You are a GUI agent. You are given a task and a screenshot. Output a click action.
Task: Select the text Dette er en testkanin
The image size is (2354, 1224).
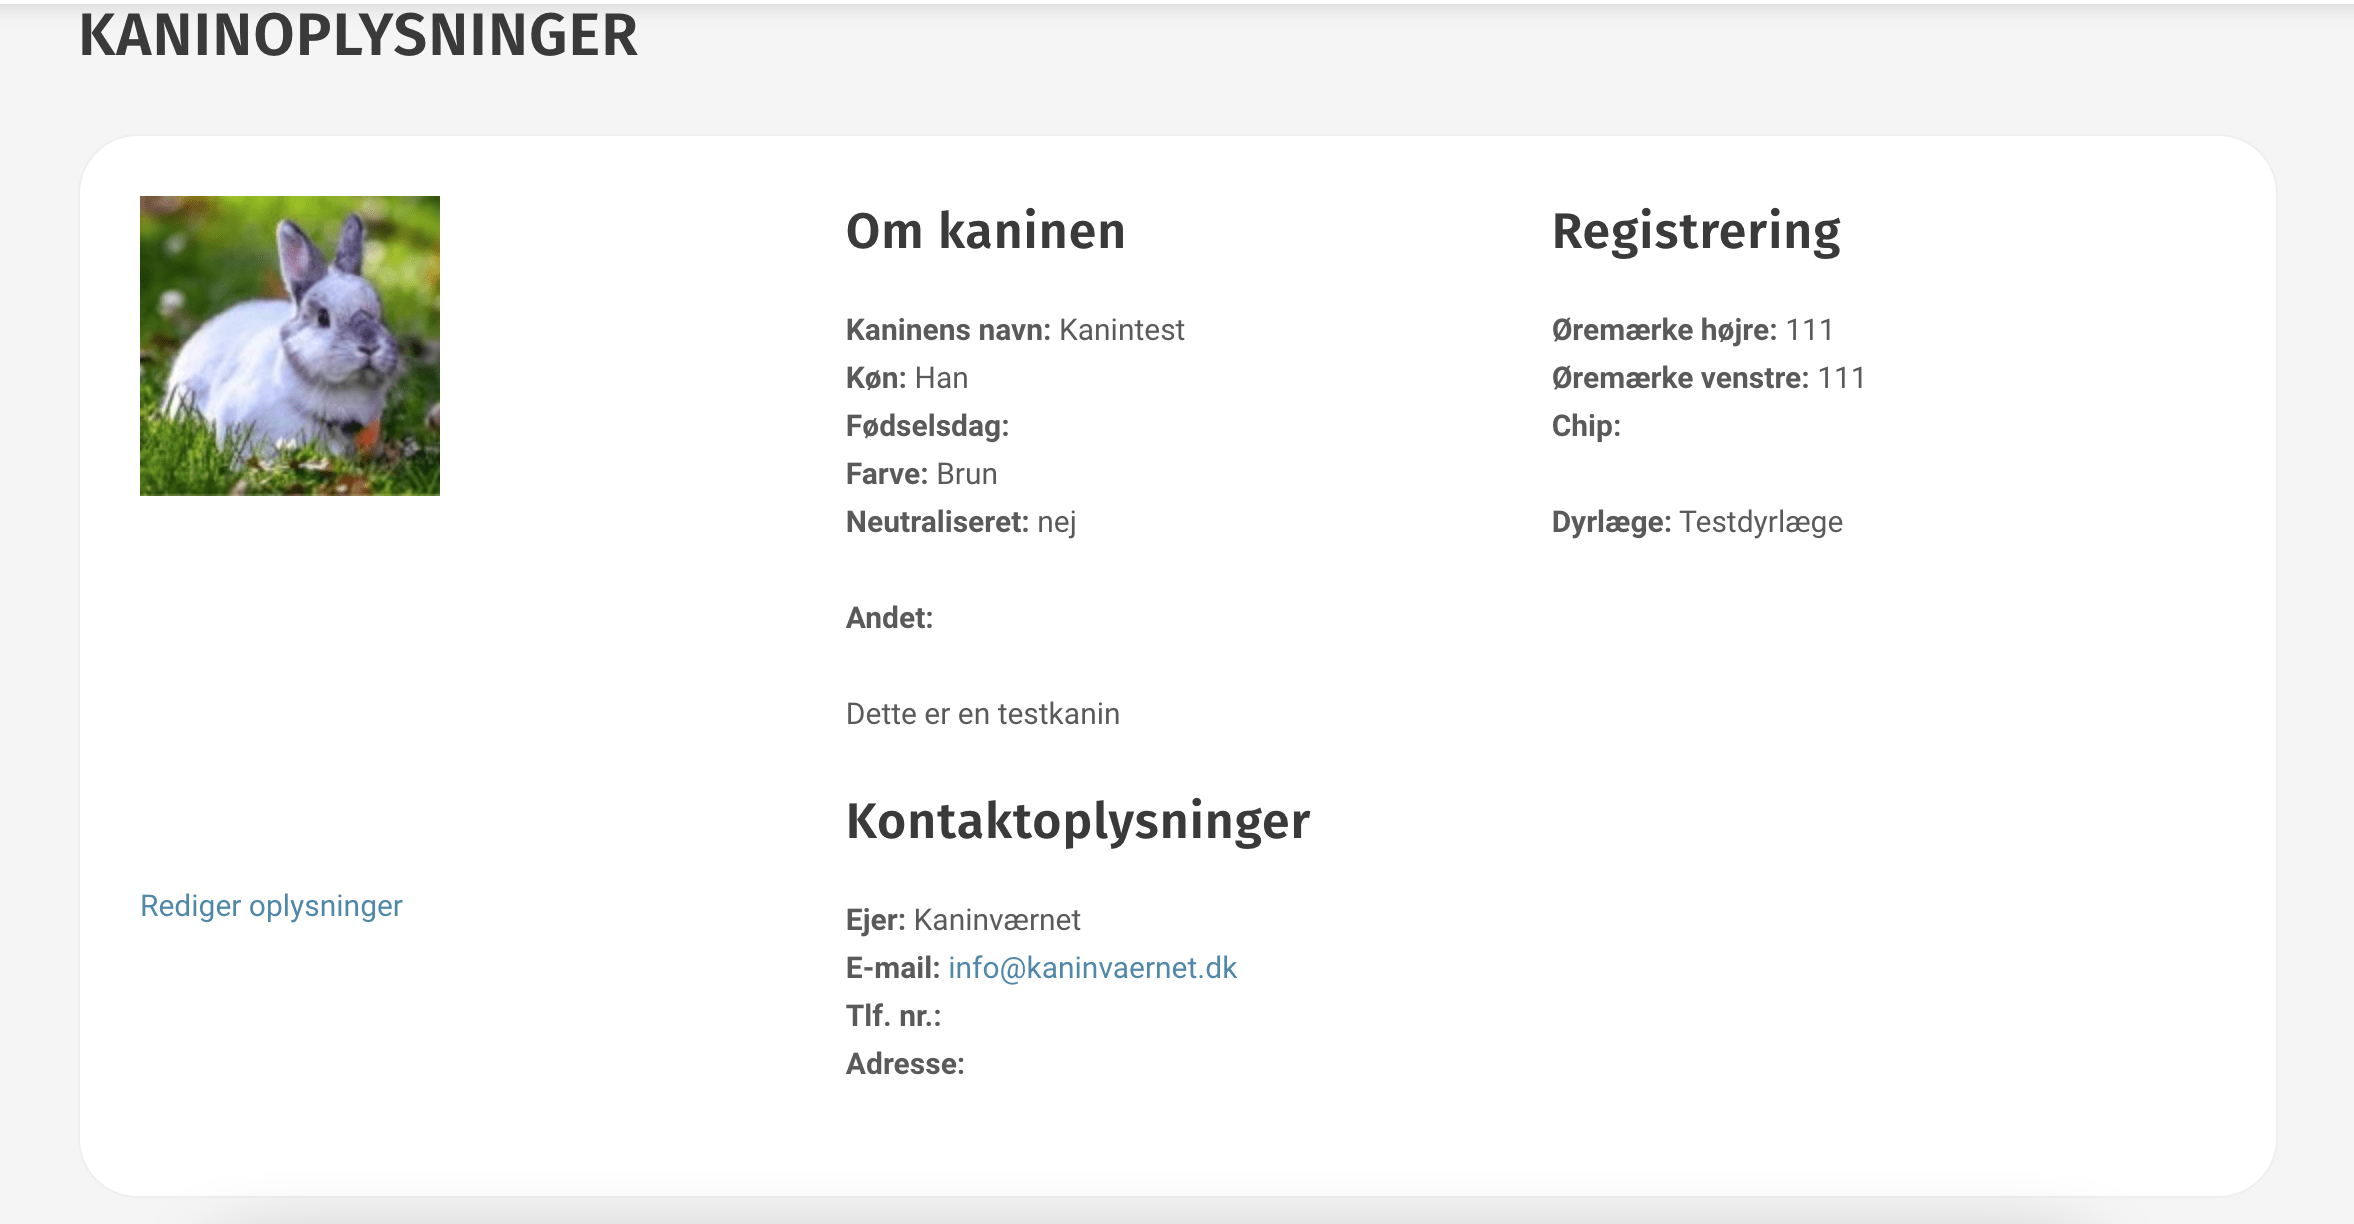983,714
